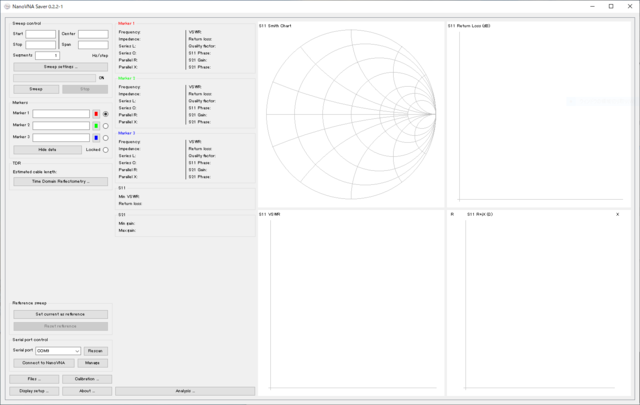Click the Marker 3 frequency input
Image resolution: width=640 pixels, height=405 pixels.
(x=61, y=138)
